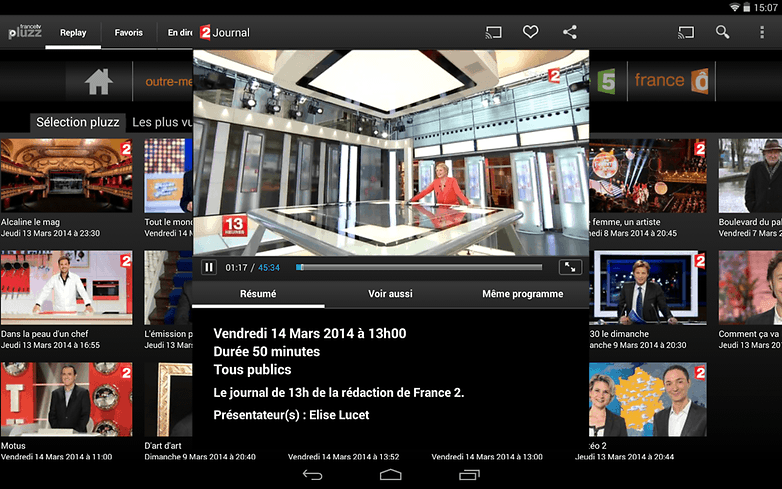The height and width of the screenshot is (489, 782).
Task: Open the three-dot overflow menu
Action: tap(762, 32)
